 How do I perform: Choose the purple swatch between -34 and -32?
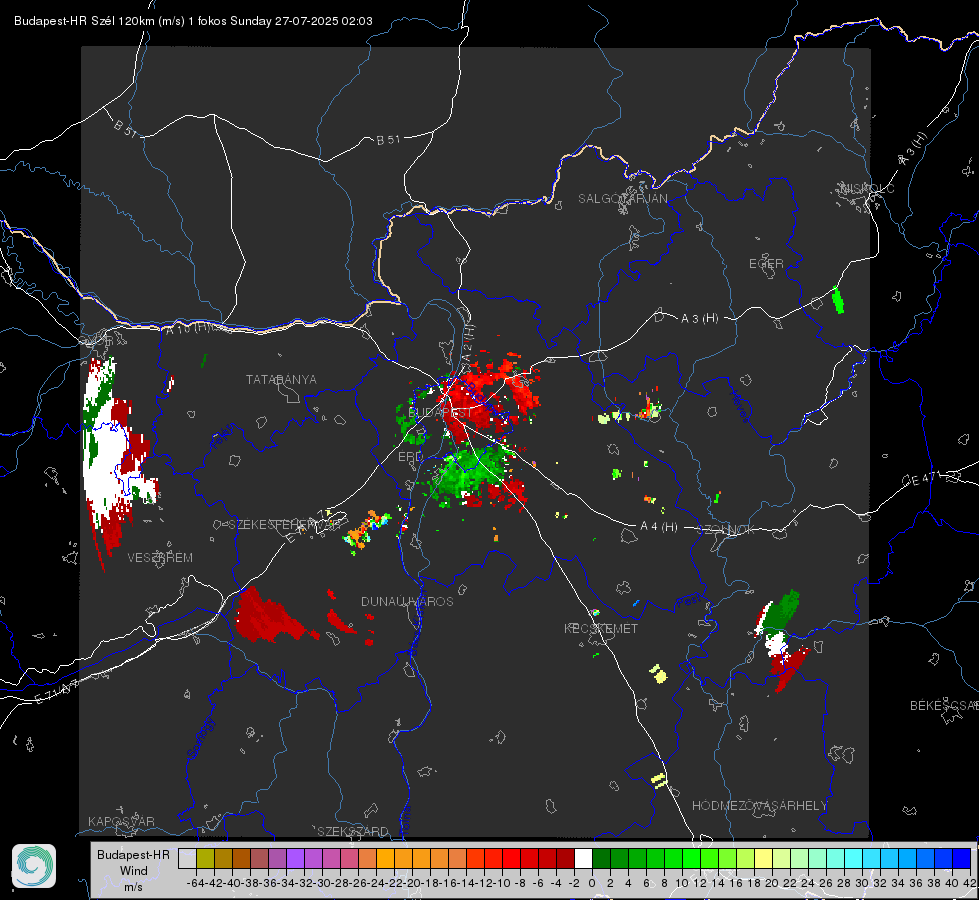click(x=295, y=858)
